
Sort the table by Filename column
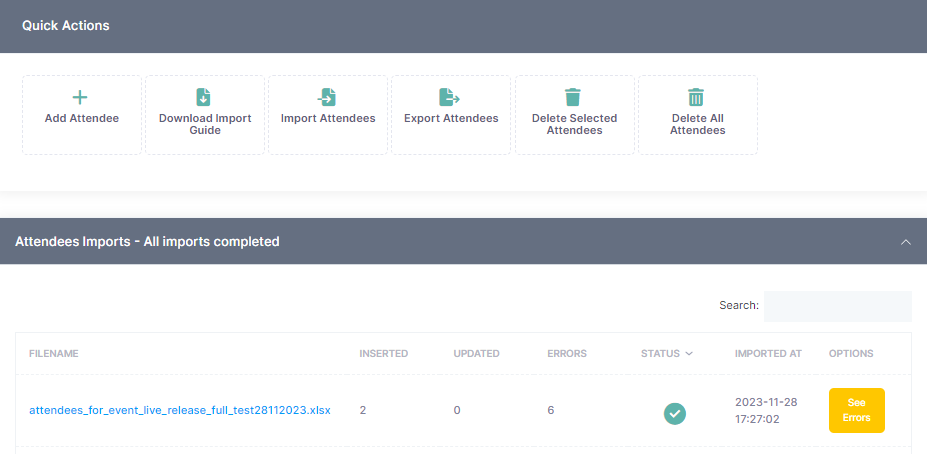coord(54,354)
